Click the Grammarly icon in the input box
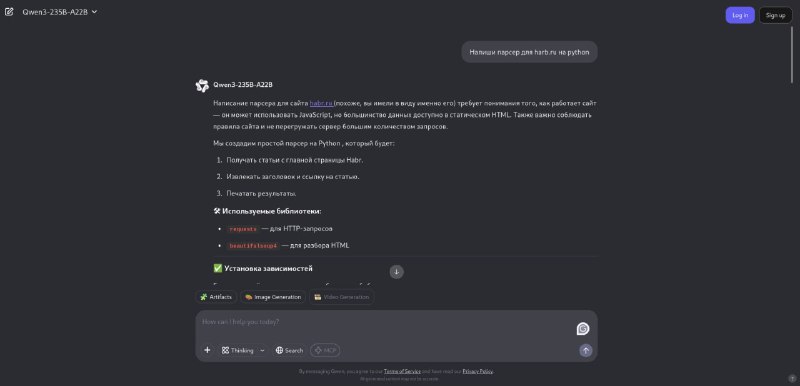Image resolution: width=800 pixels, height=386 pixels. (583, 329)
